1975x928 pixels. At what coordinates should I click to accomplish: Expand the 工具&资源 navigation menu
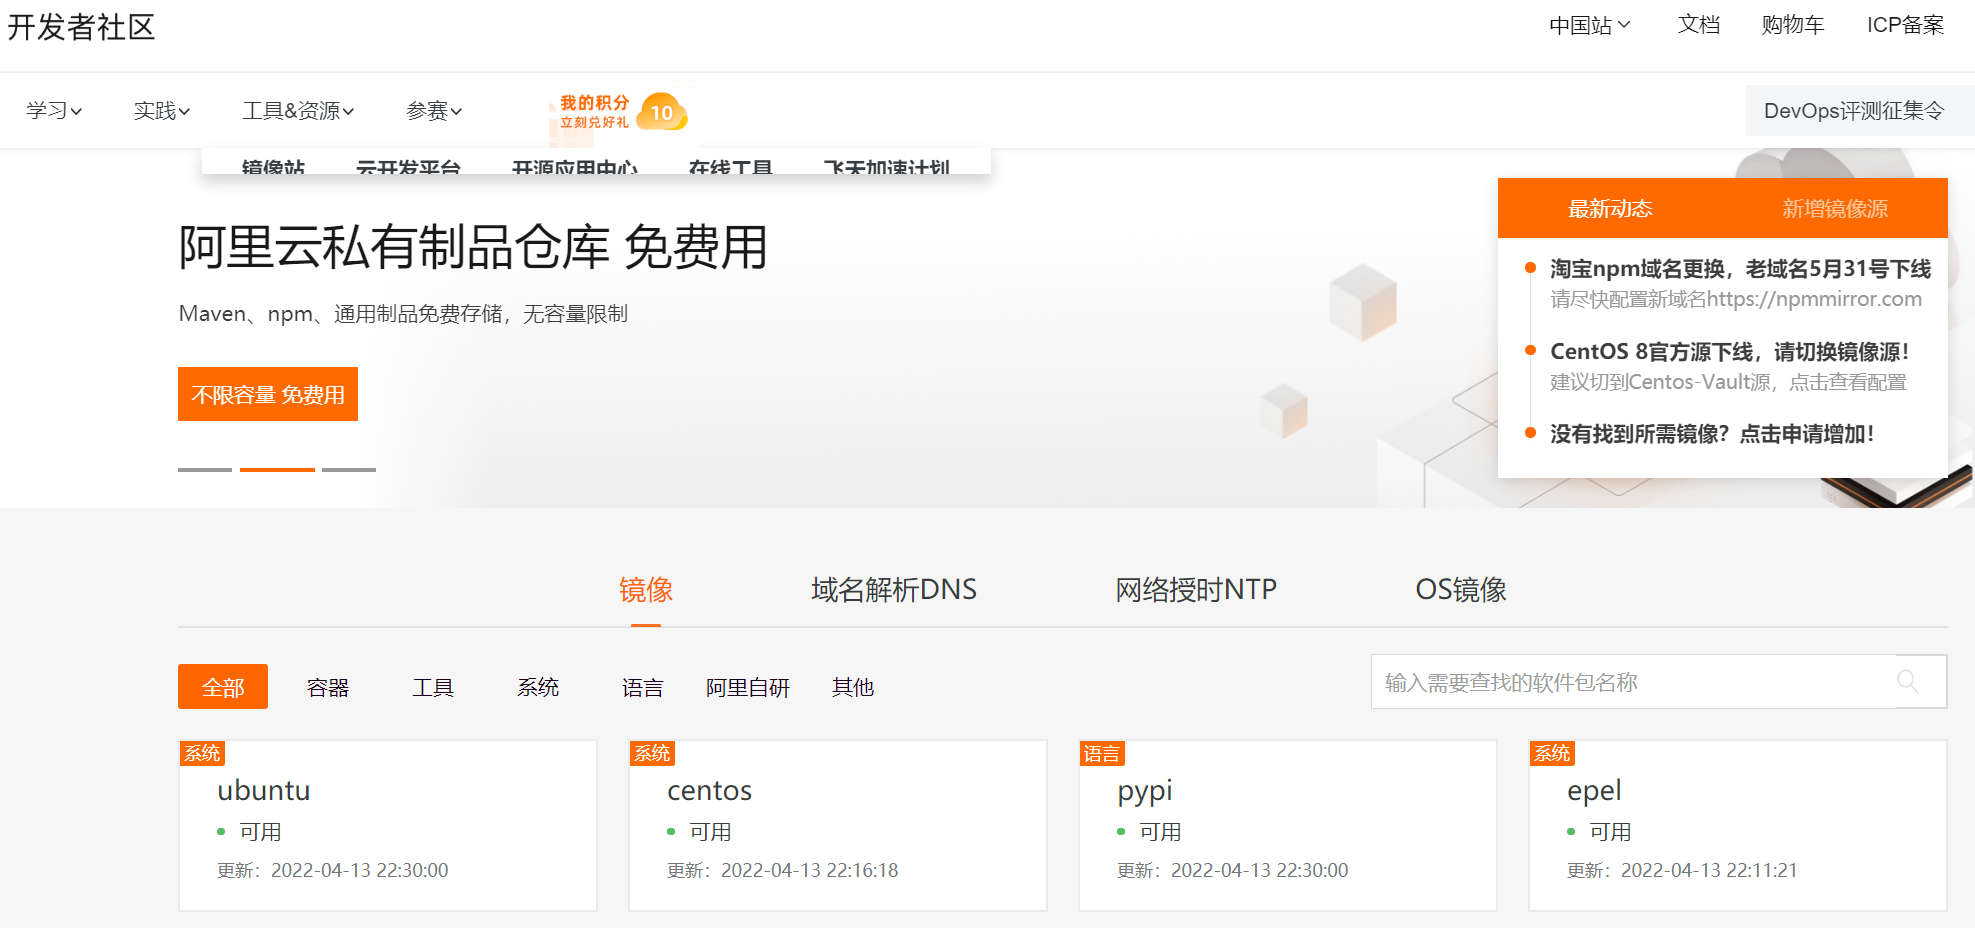[298, 111]
